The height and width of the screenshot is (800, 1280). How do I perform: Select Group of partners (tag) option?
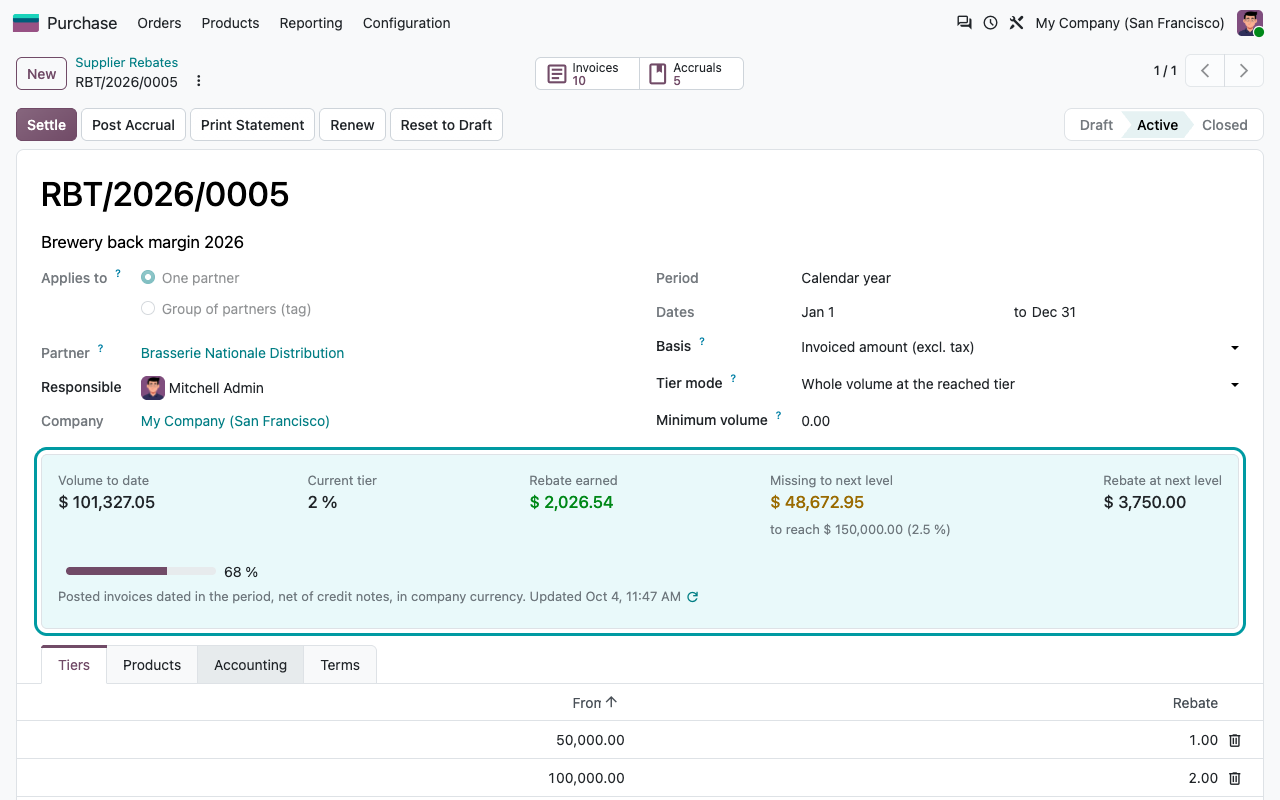pos(148,309)
